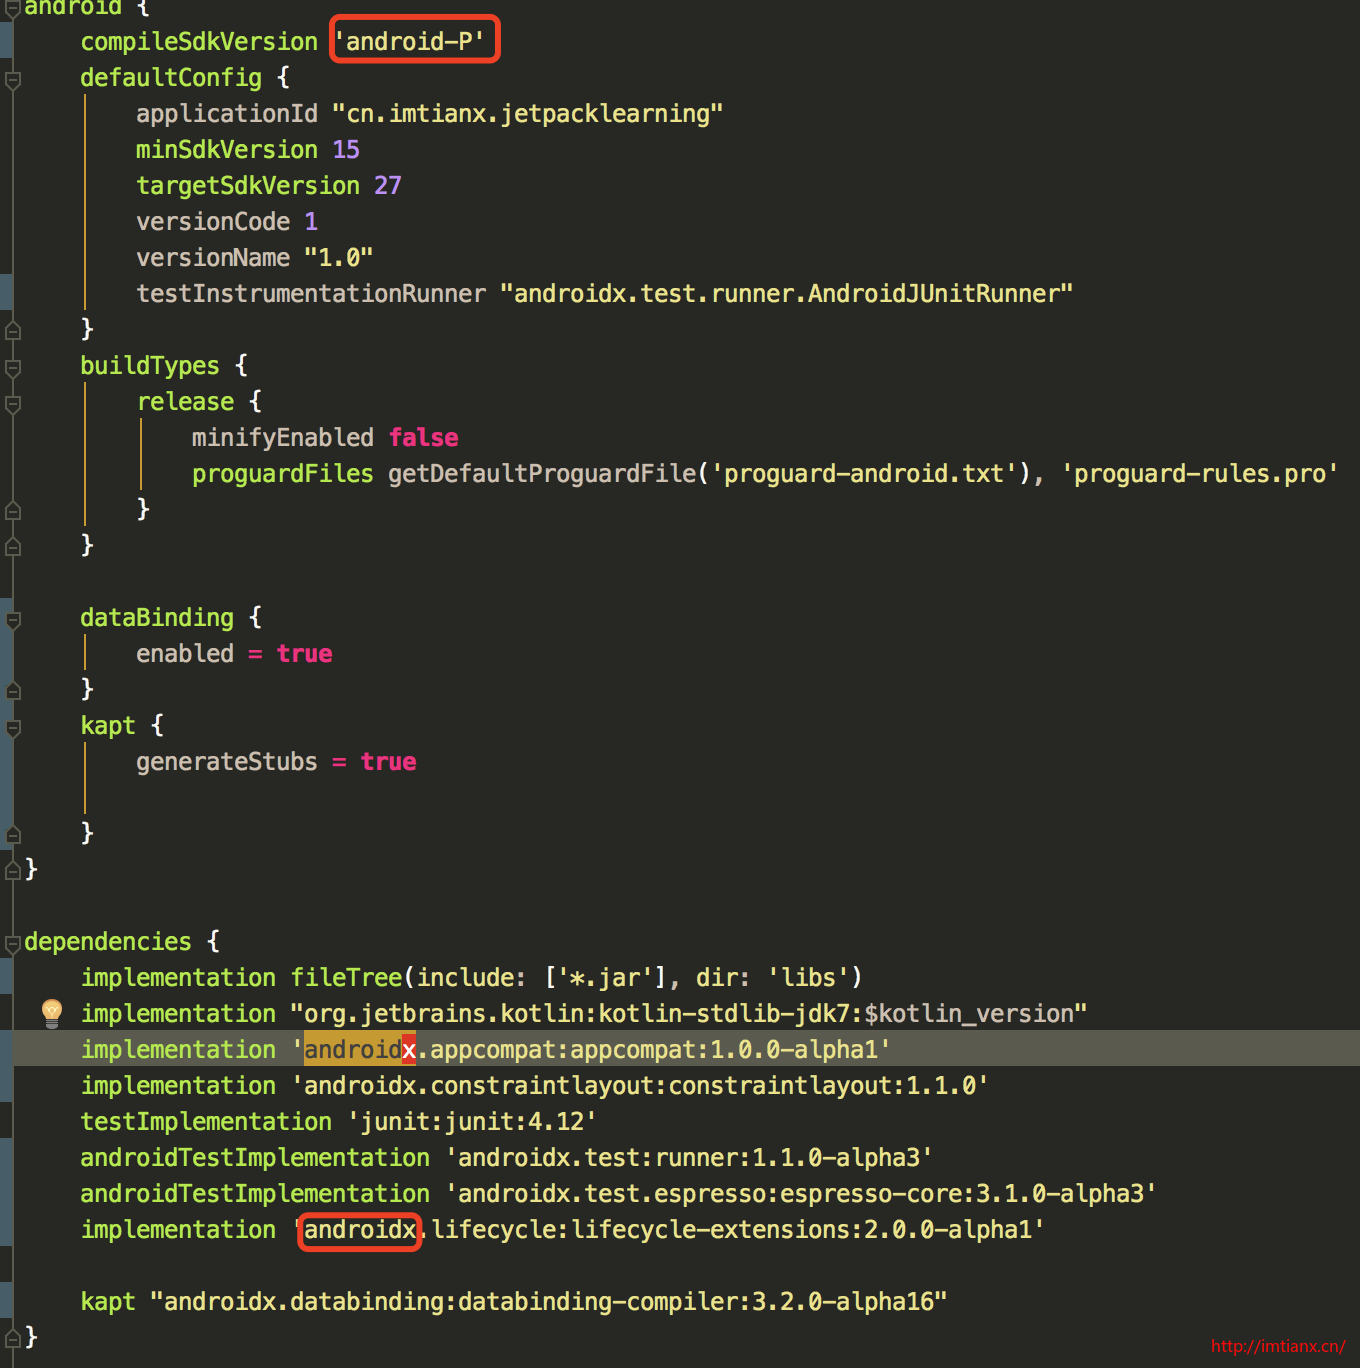Screen dimensions: 1360x1368
Task: Click the 'libs' directory string
Action: tap(808, 977)
